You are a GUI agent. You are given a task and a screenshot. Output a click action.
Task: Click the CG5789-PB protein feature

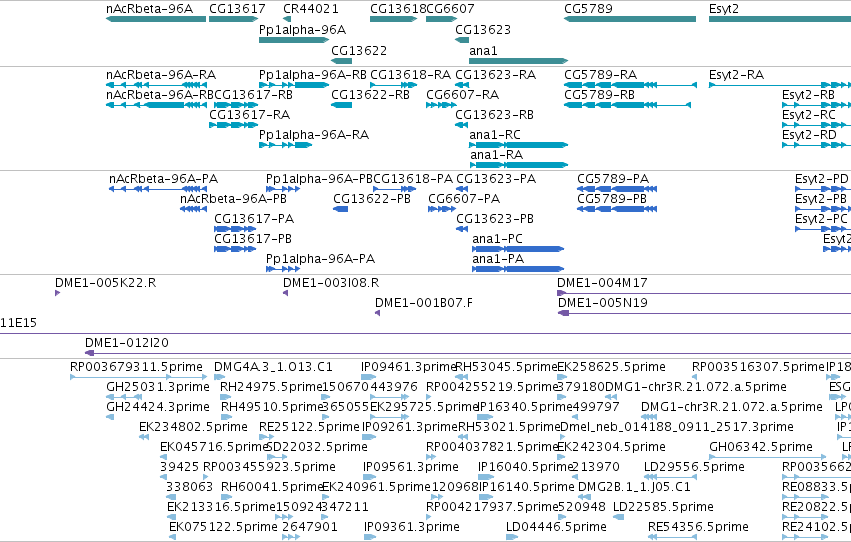[x=617, y=209]
